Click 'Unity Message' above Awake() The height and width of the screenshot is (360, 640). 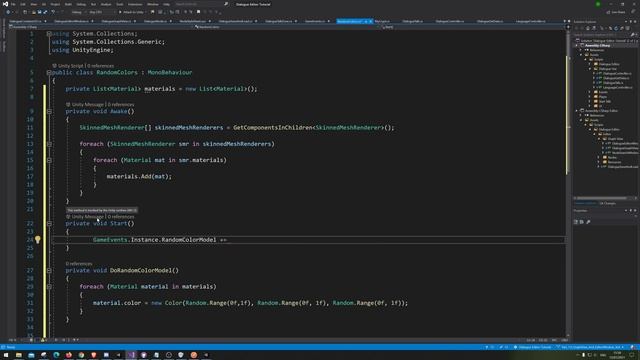[x=87, y=104]
